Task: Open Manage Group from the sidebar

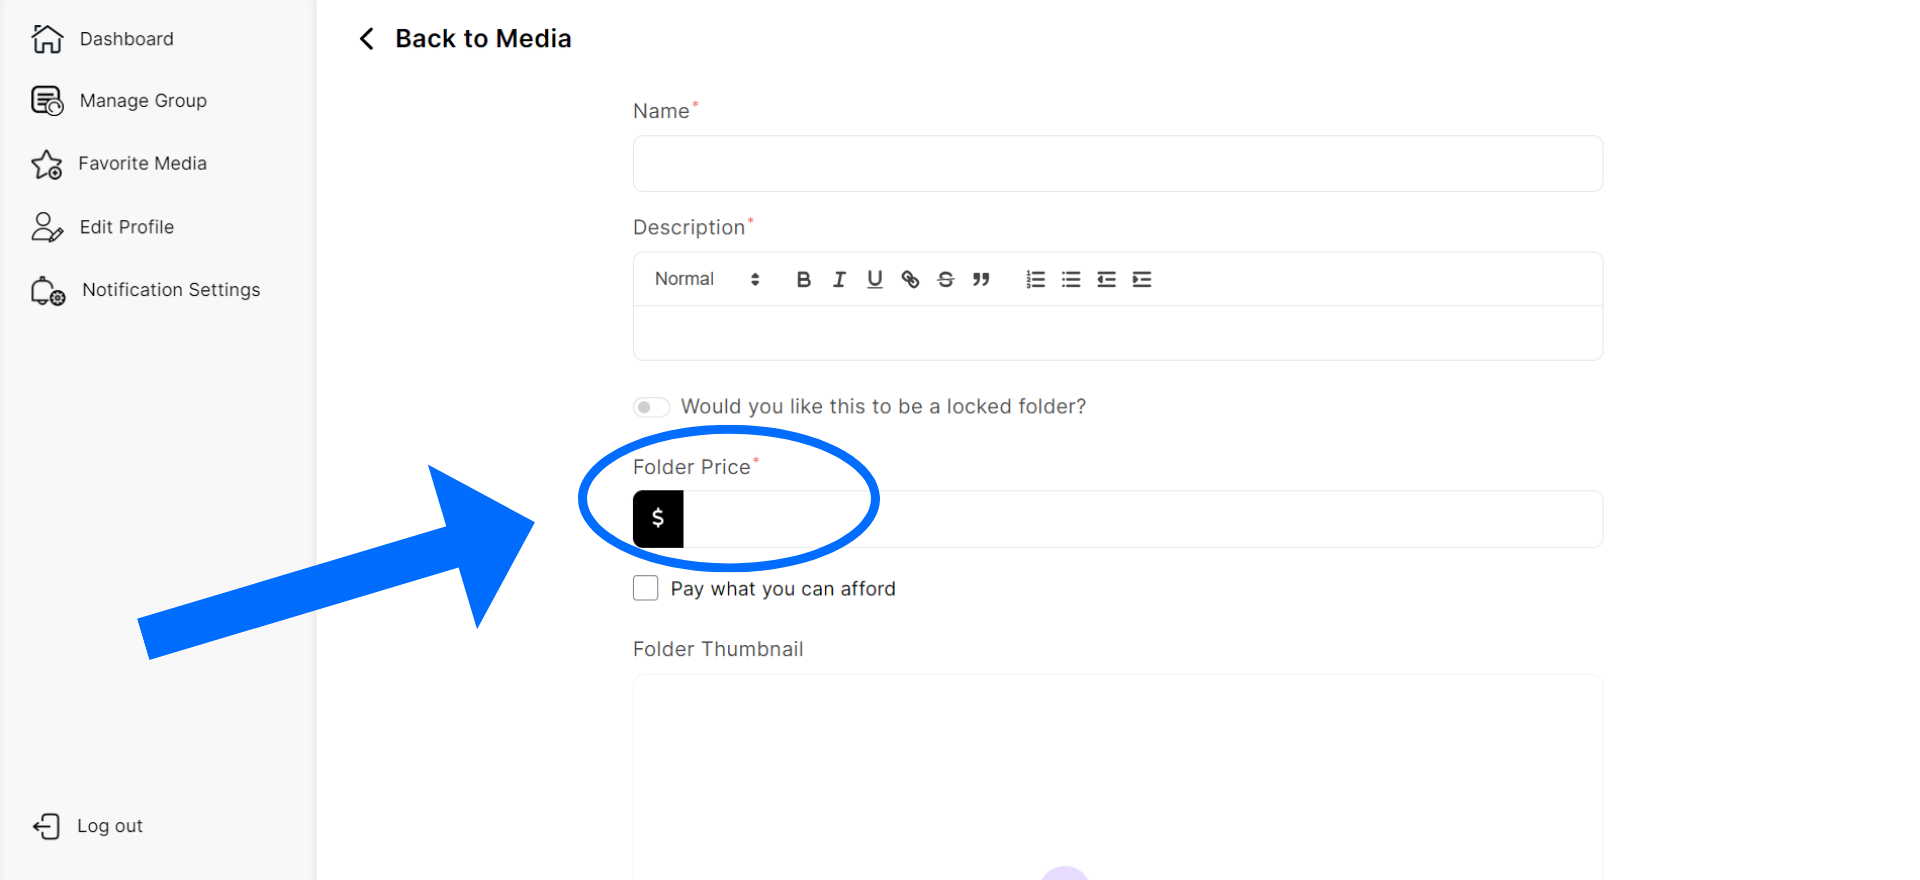Action: tap(142, 101)
